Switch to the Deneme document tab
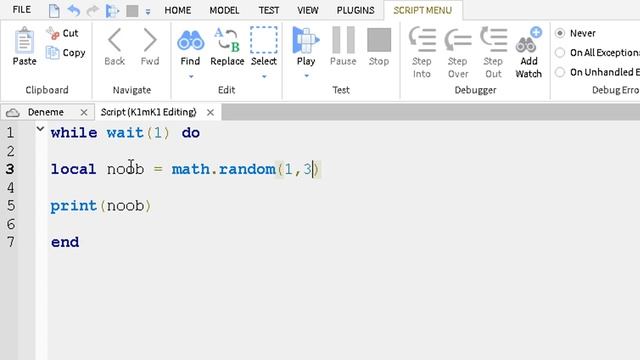640x360 pixels. (46, 112)
